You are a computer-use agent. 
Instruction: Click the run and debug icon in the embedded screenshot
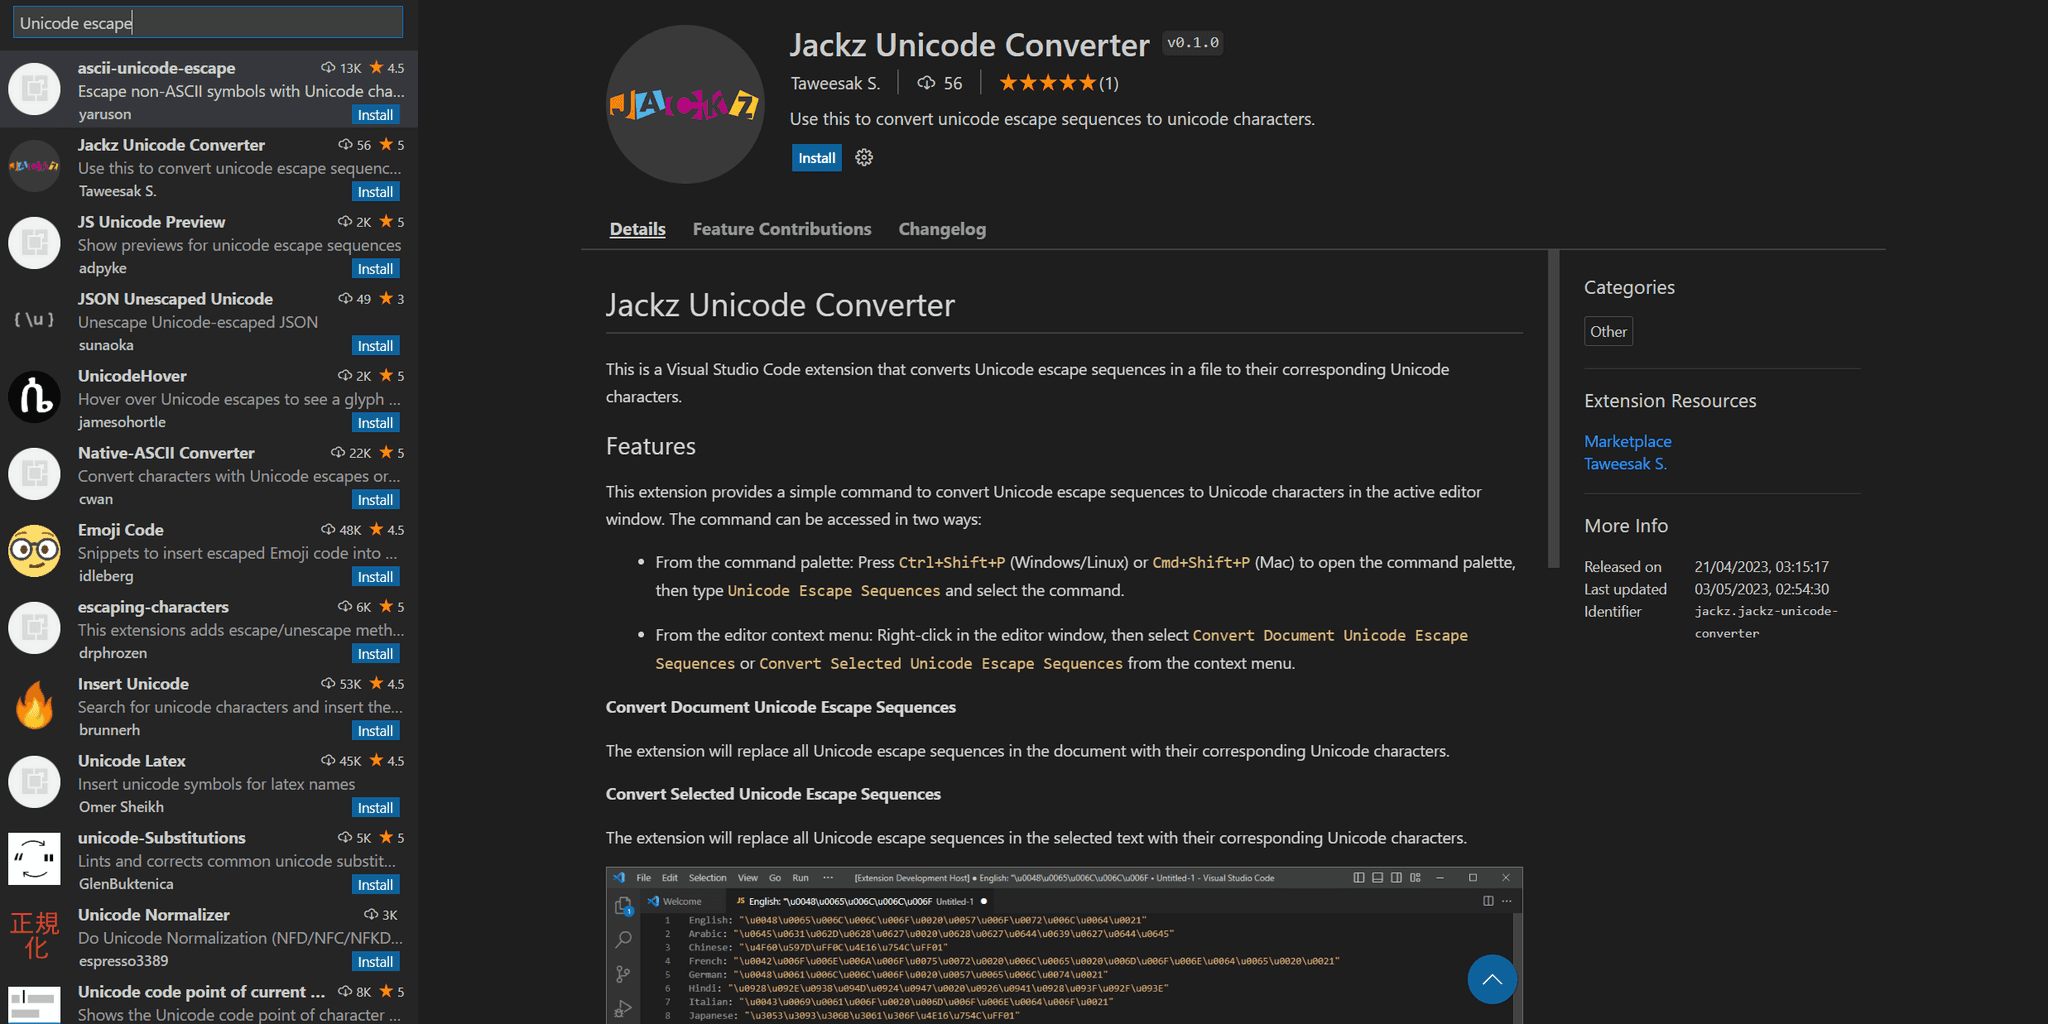(623, 1008)
